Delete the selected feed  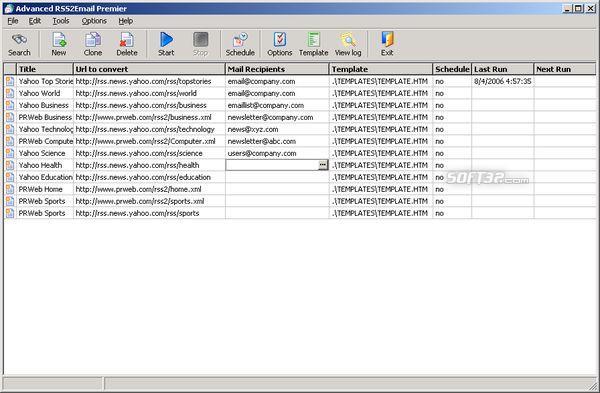click(127, 44)
